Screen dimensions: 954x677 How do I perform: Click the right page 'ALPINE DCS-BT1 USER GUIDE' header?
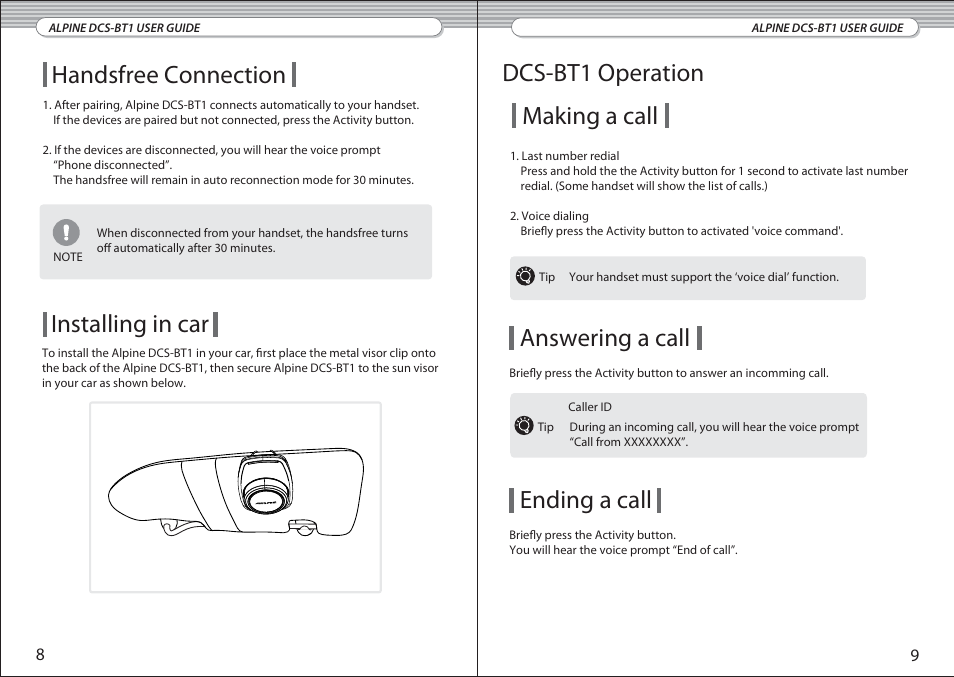pos(827,28)
